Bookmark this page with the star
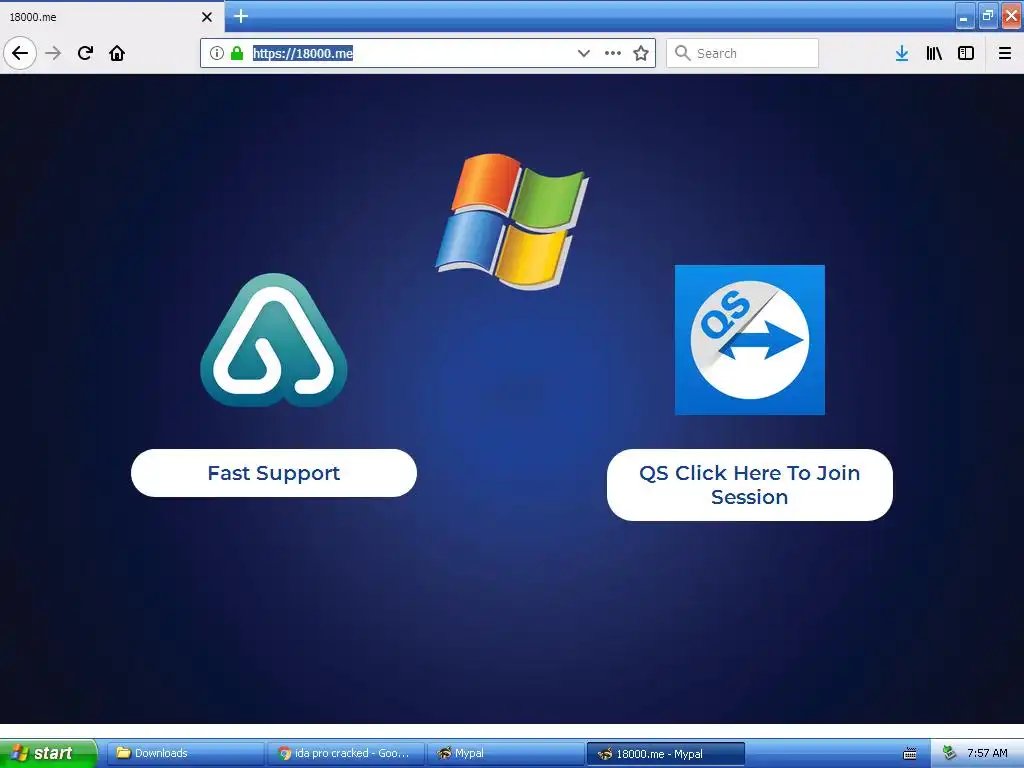 [x=641, y=53]
